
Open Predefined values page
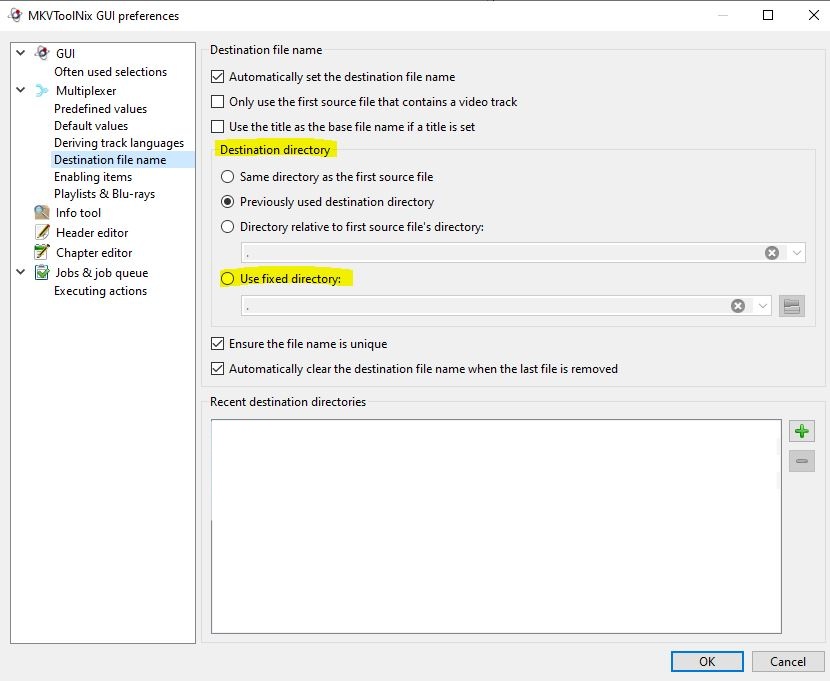(x=101, y=108)
